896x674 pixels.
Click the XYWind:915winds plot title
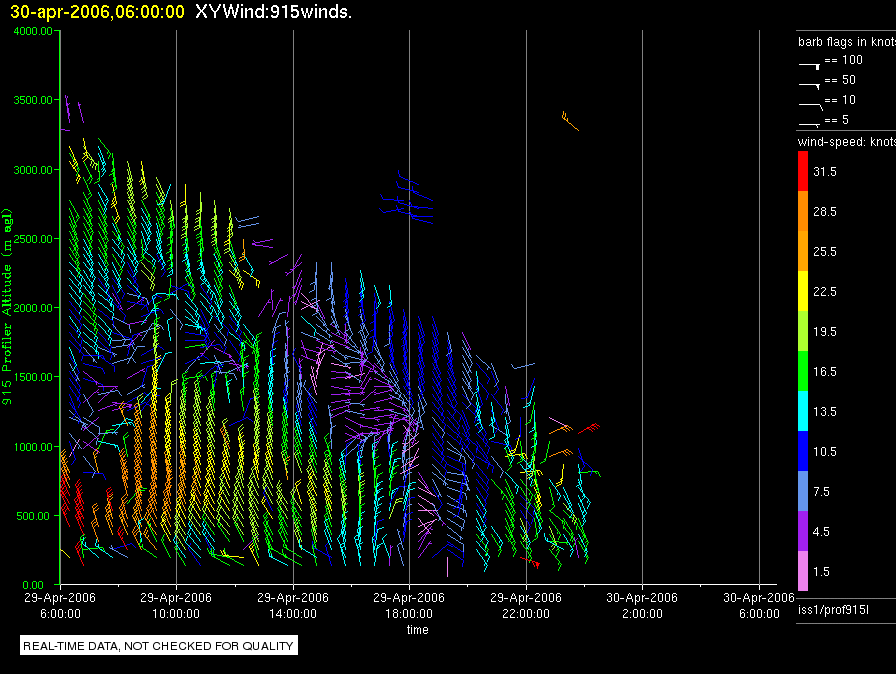(x=273, y=11)
